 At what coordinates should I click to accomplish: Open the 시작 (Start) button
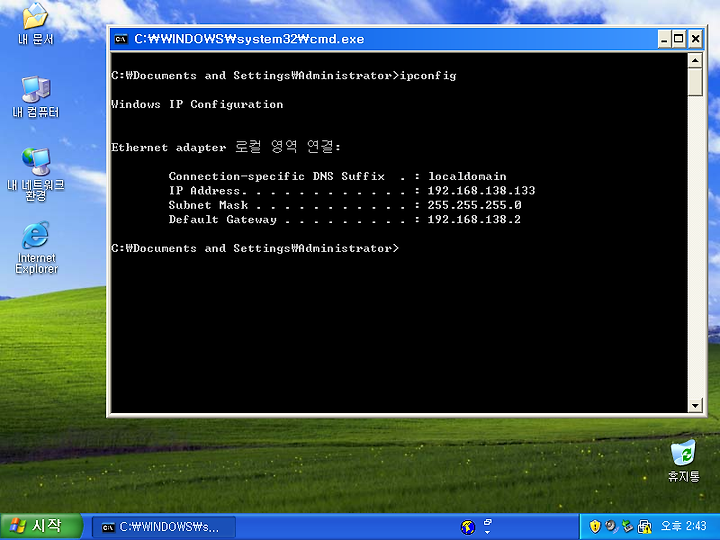41,526
